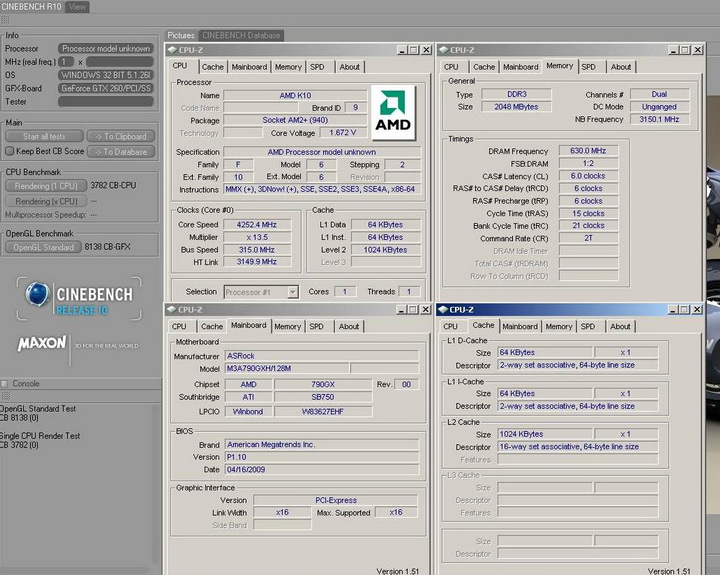Click the MAXON logo
Viewport: 720px width, 575px height.
[40, 344]
